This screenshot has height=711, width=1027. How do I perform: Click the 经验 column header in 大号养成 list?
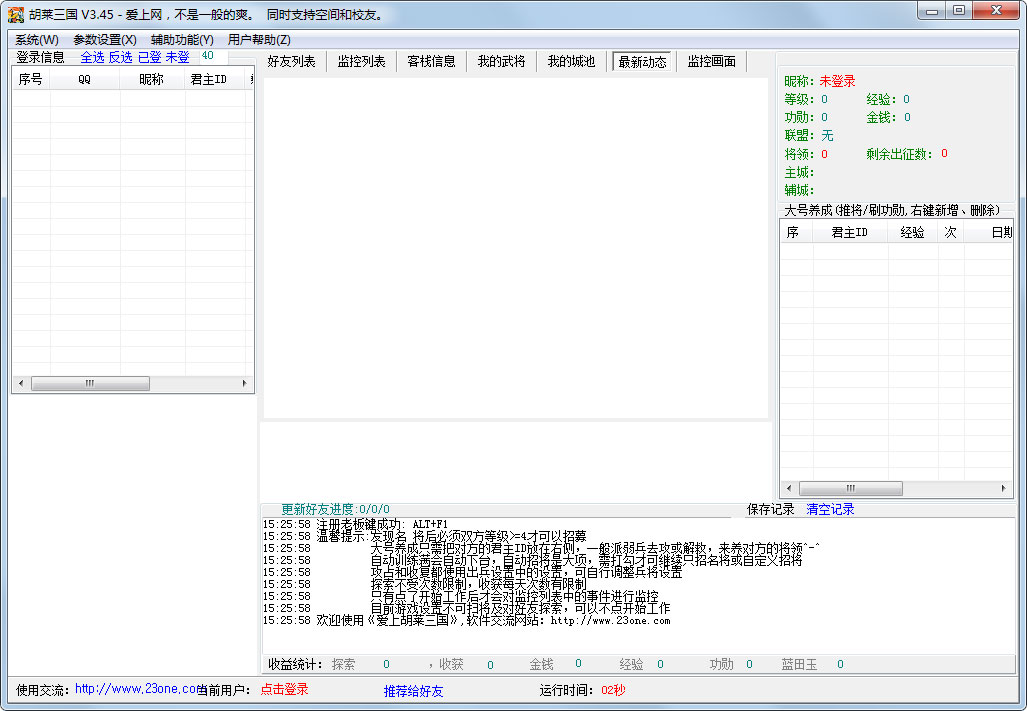tap(912, 232)
